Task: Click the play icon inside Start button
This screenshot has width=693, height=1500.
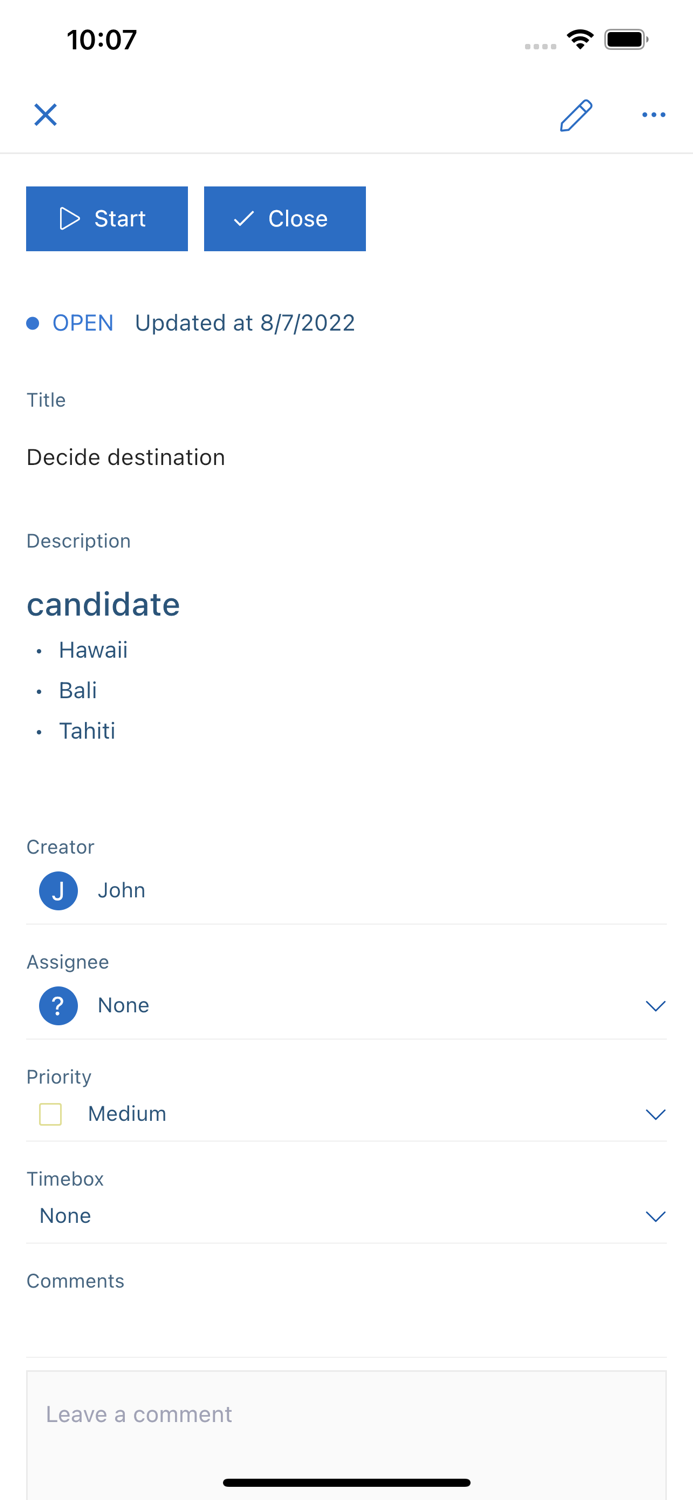Action: tap(69, 218)
